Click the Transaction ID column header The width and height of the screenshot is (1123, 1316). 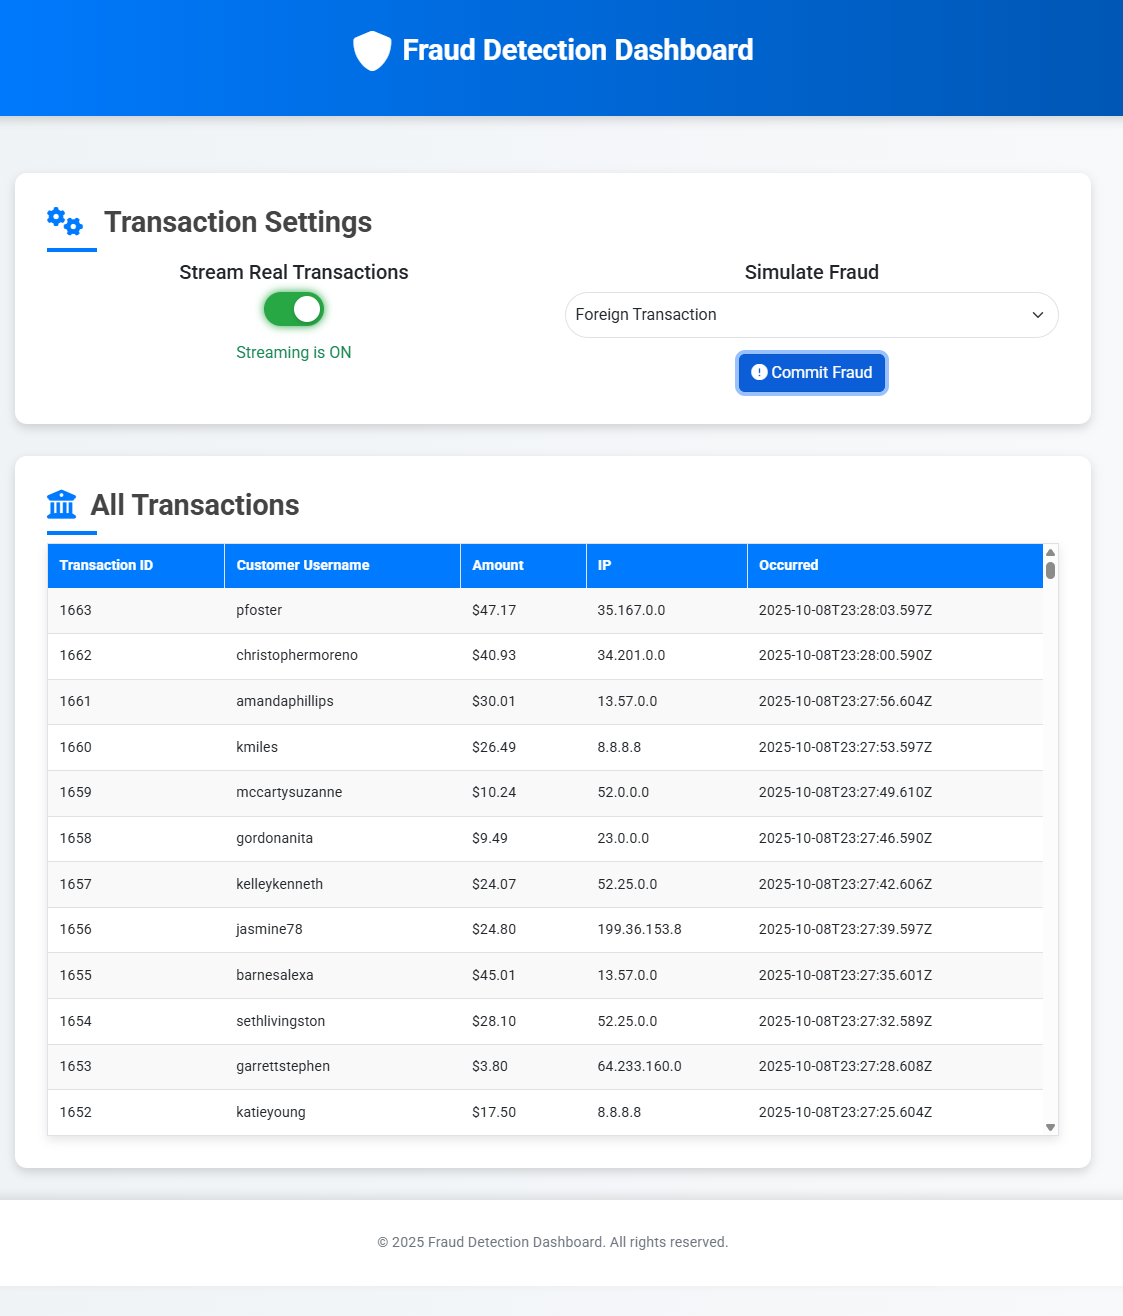106,565
